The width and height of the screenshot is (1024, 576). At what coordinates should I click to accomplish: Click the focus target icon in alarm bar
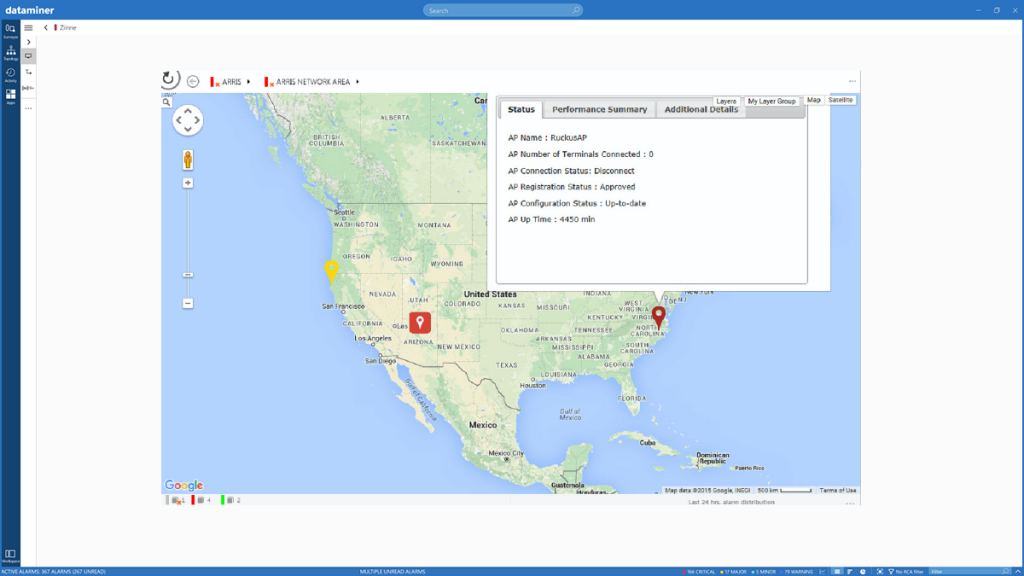point(880,571)
